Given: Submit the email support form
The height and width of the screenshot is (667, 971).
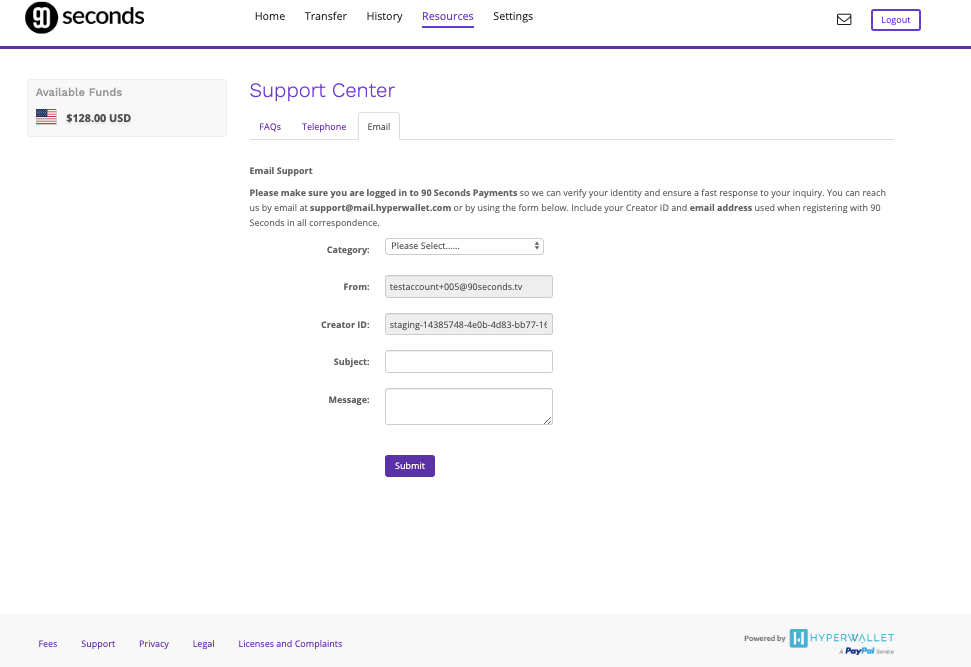Looking at the screenshot, I should pyautogui.click(x=409, y=466).
